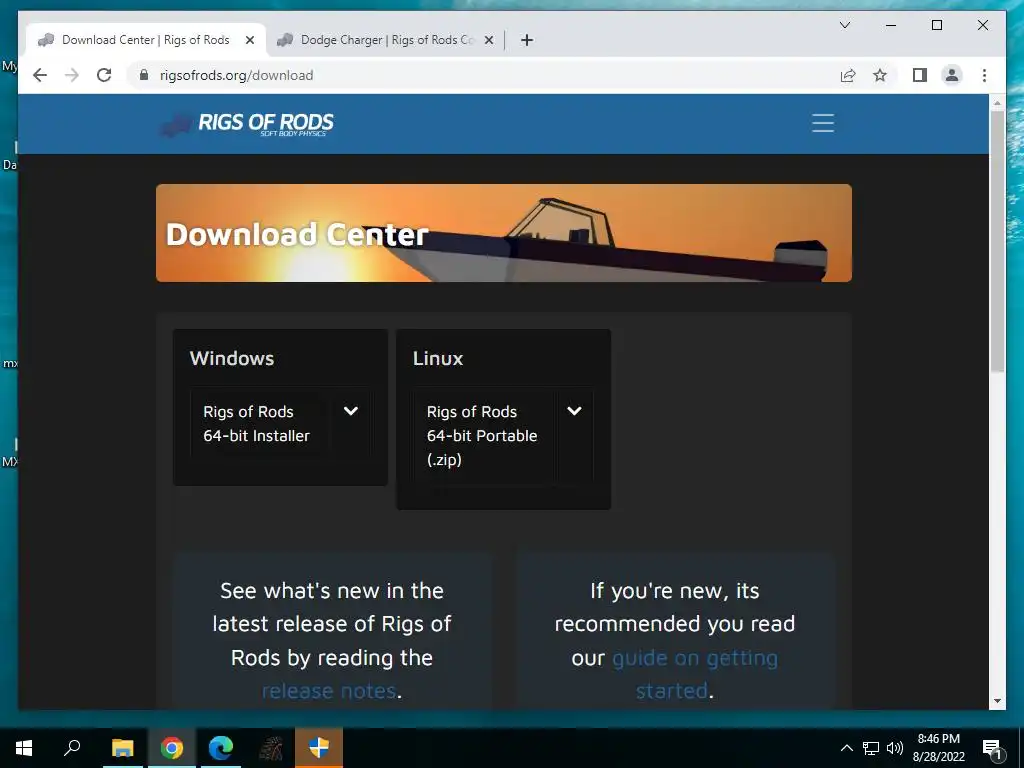The width and height of the screenshot is (1024, 768).
Task: Reload the rigsofrods.org page
Action: pyautogui.click(x=104, y=75)
